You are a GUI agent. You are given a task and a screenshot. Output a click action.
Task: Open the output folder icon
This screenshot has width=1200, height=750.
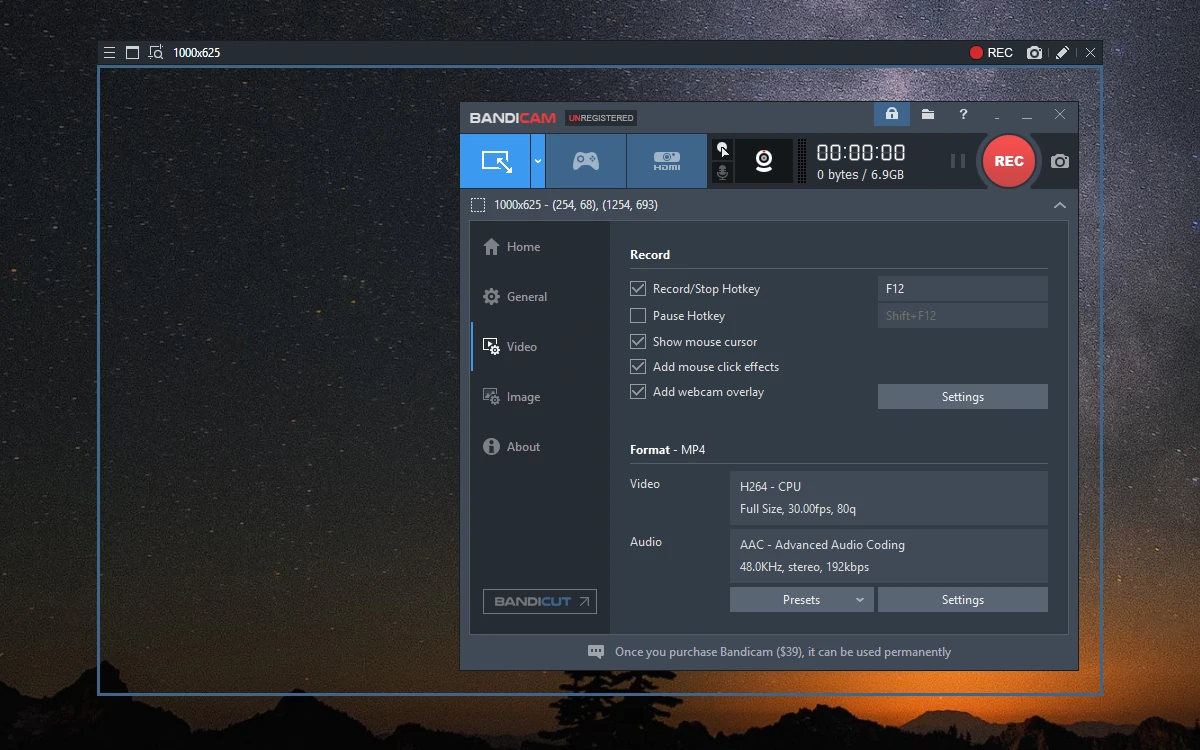[x=927, y=114]
